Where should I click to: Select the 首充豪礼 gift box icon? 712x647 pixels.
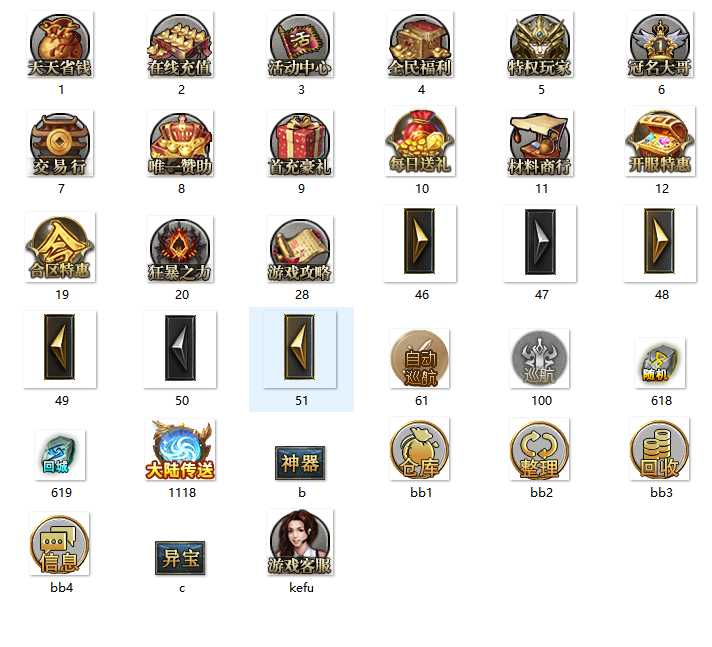tap(300, 143)
